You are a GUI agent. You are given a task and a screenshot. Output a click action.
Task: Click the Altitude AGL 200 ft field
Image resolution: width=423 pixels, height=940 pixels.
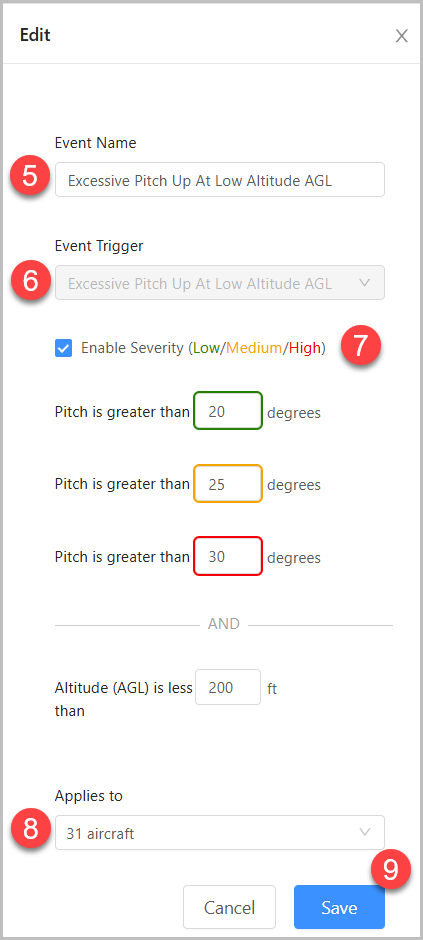coord(228,687)
